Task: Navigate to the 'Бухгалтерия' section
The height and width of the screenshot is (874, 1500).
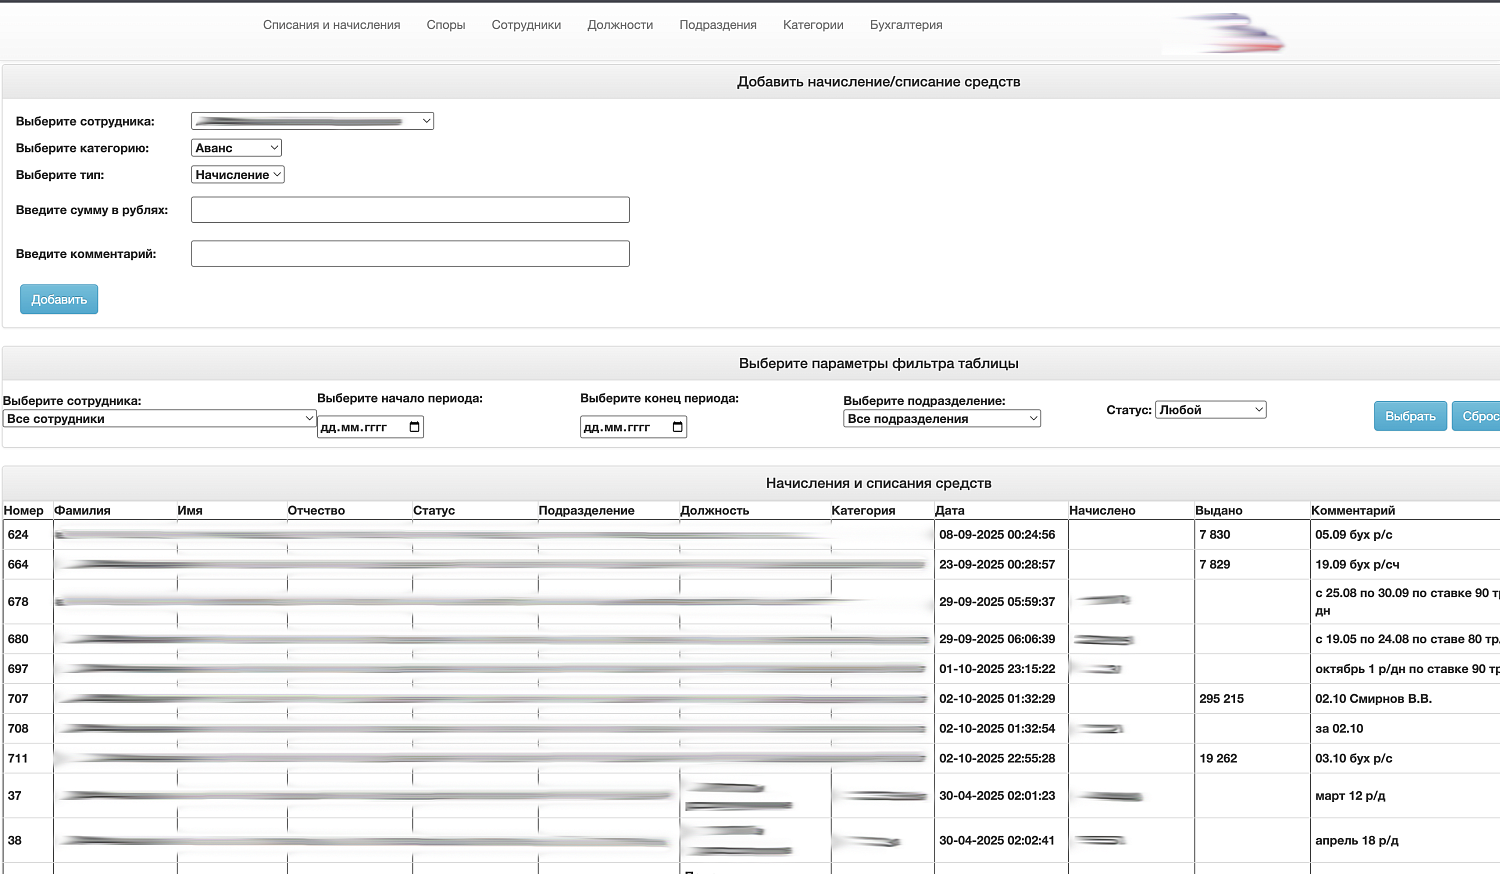Action: coord(905,24)
